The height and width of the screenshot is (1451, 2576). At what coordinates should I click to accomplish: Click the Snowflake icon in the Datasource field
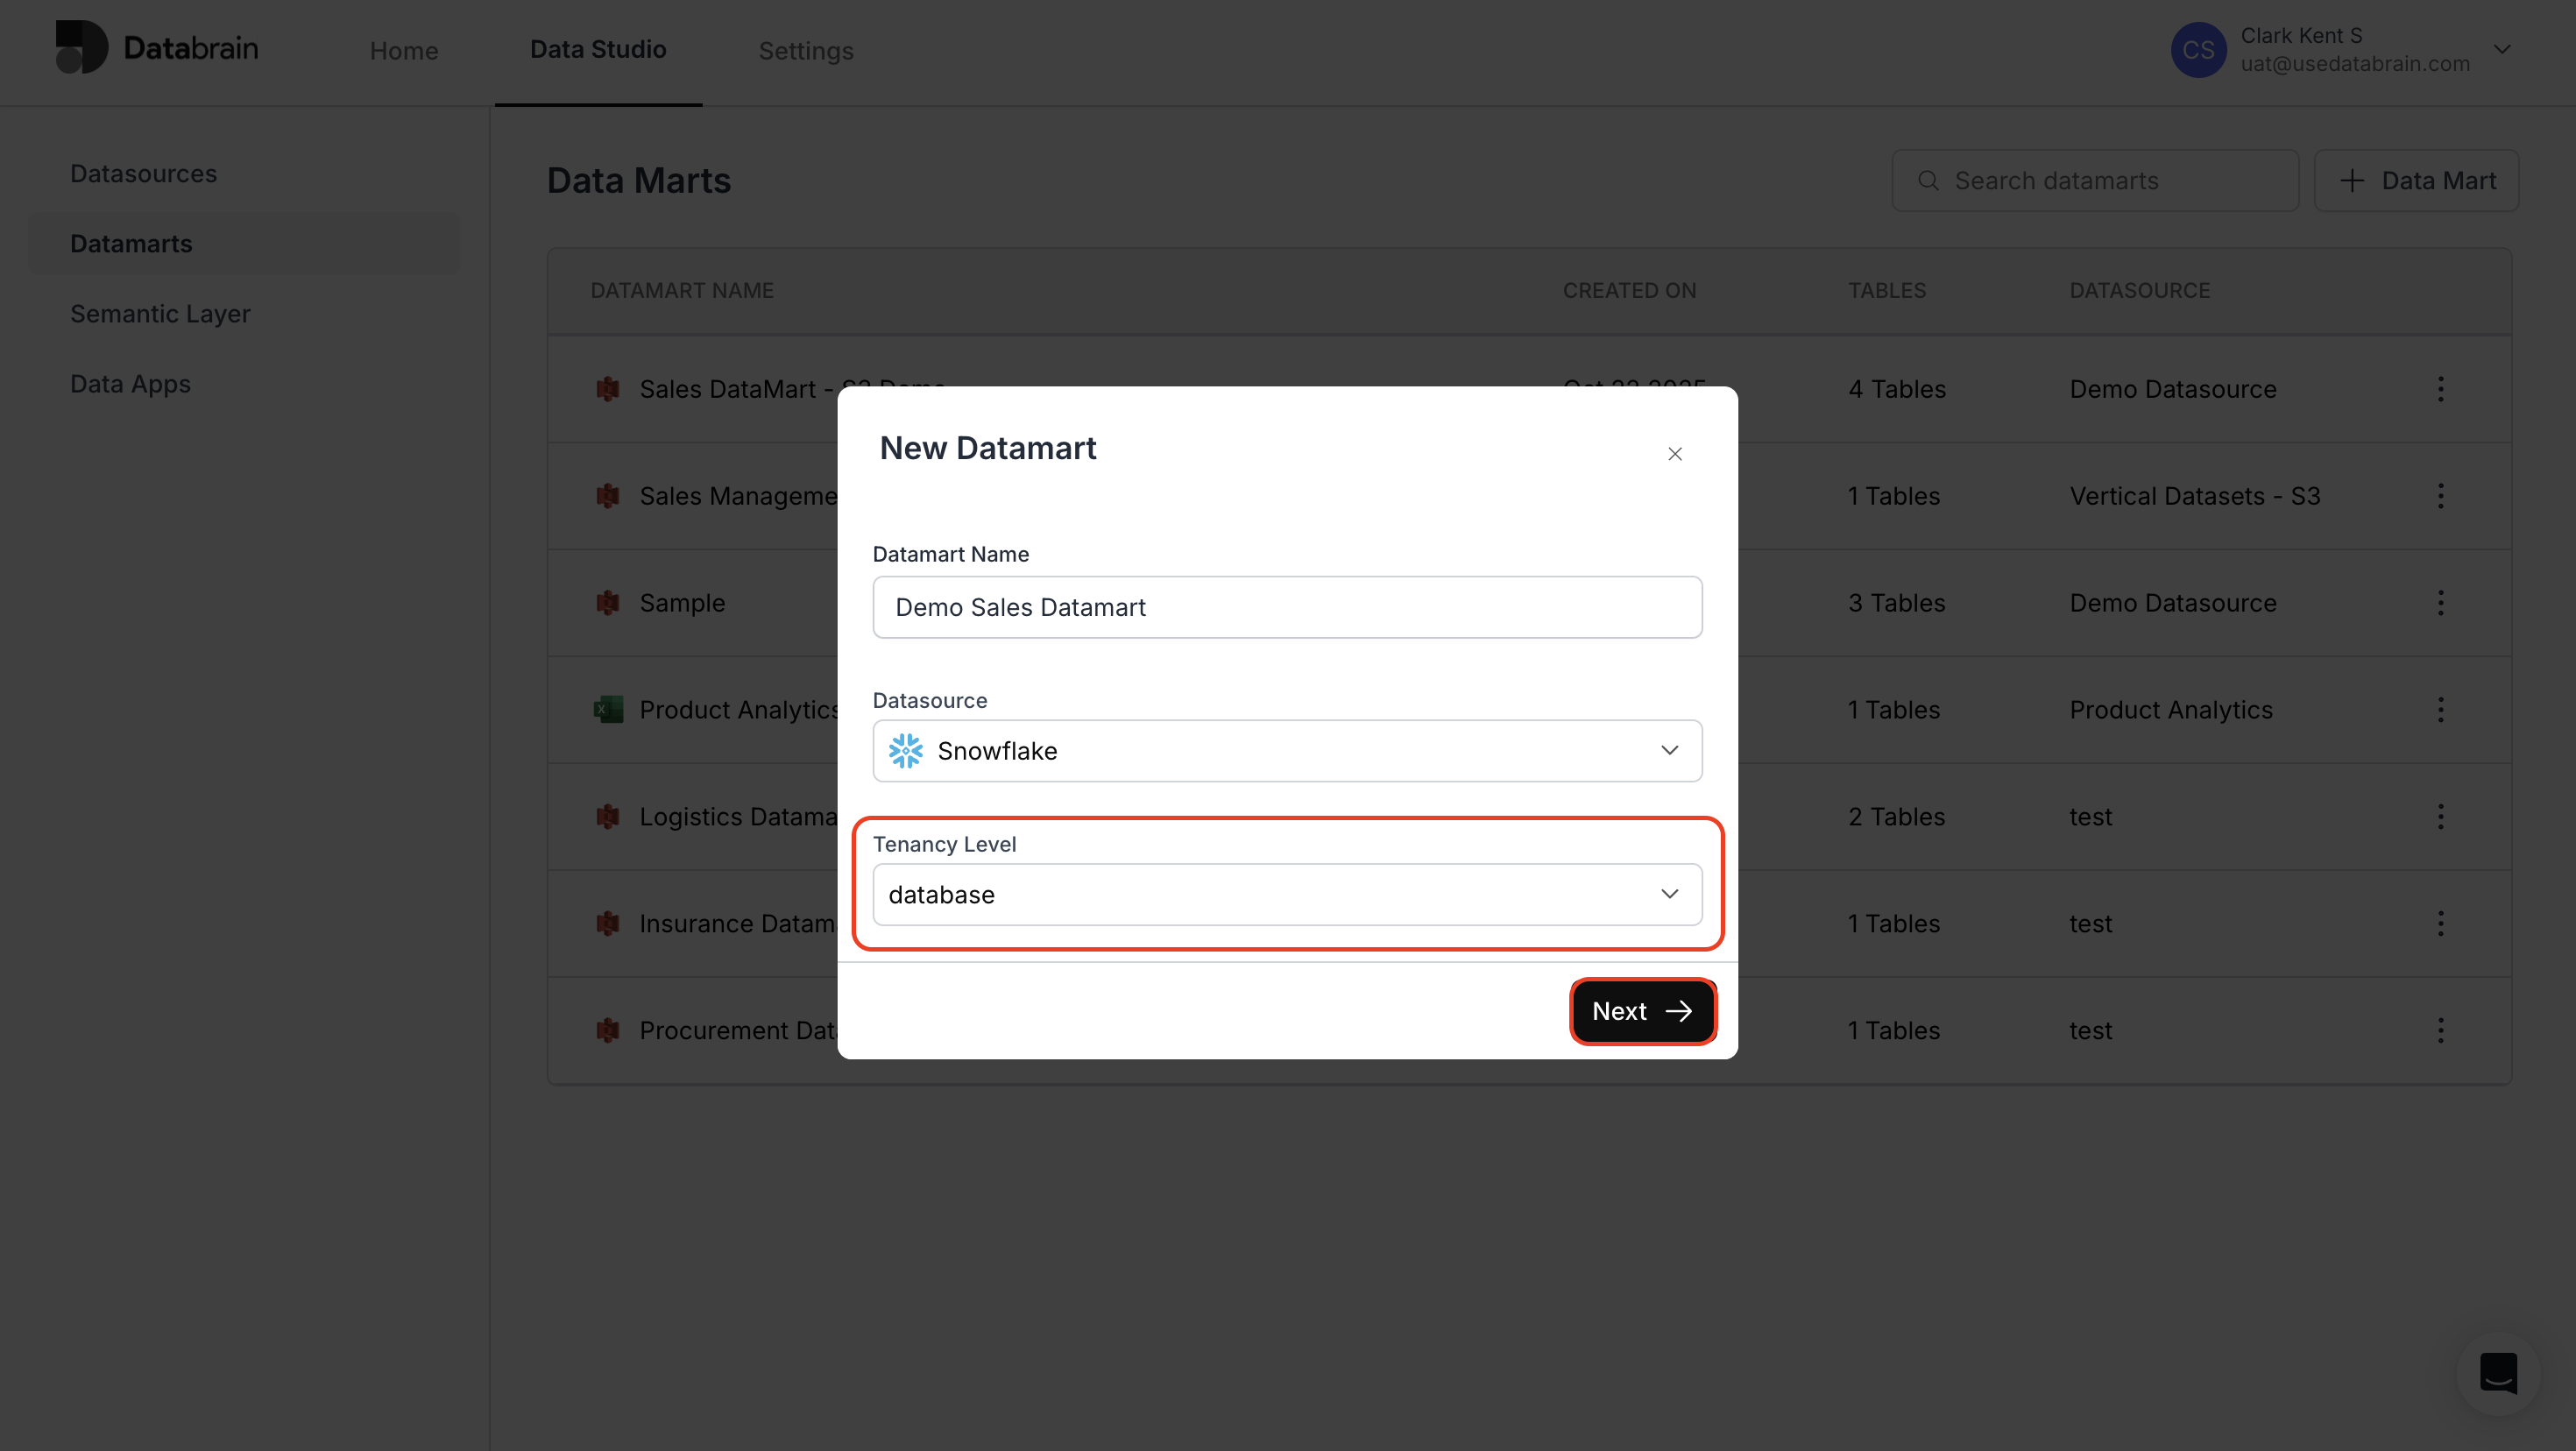(x=906, y=750)
